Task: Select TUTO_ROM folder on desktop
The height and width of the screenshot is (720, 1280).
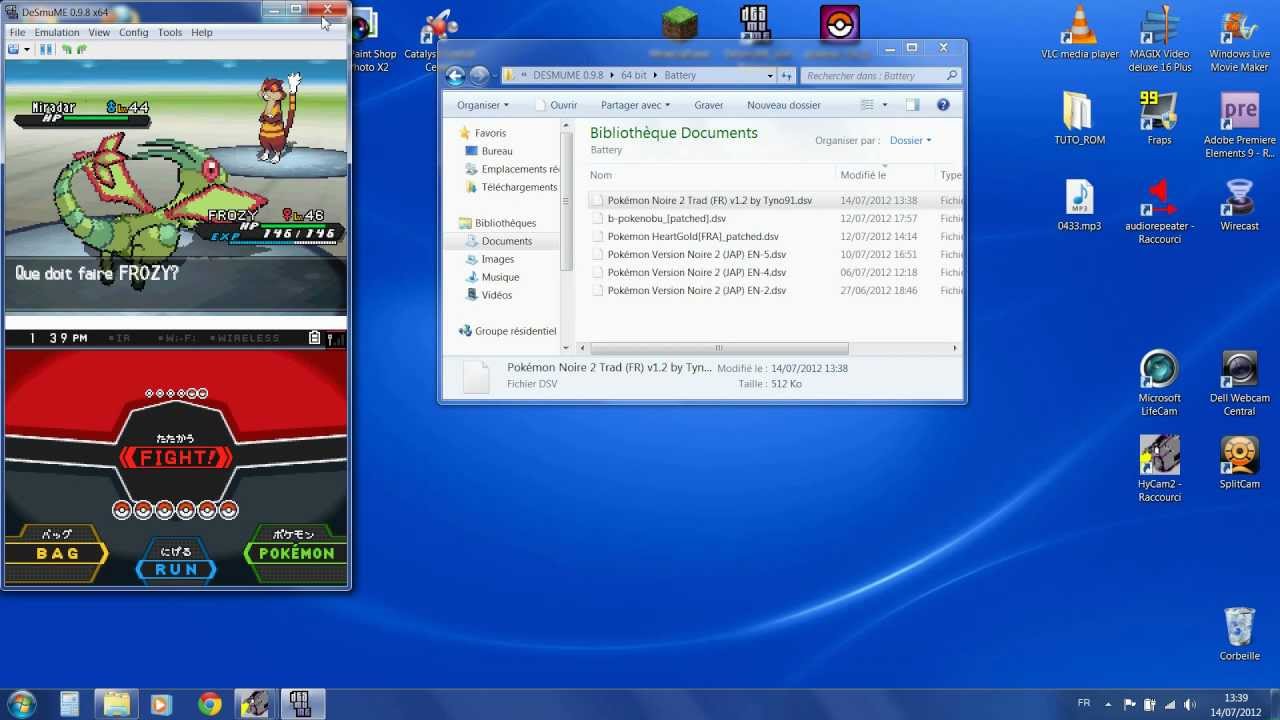Action: 1079,119
